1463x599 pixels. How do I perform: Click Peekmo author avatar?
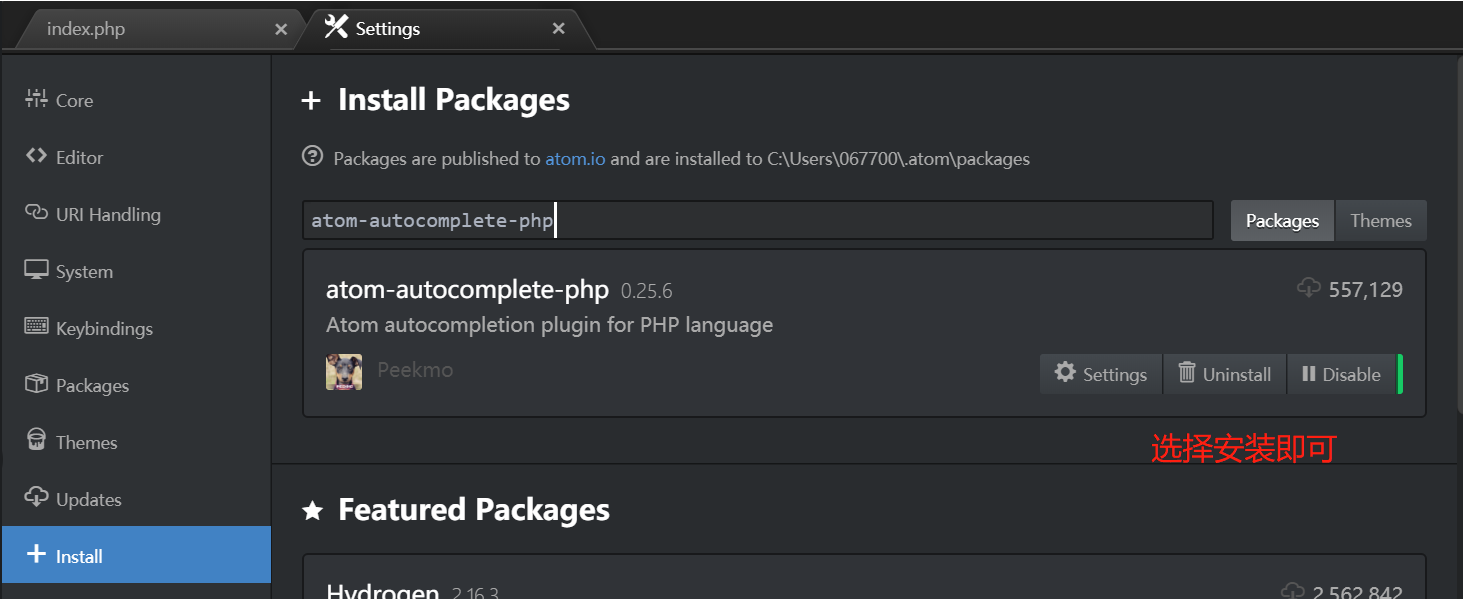coord(344,371)
